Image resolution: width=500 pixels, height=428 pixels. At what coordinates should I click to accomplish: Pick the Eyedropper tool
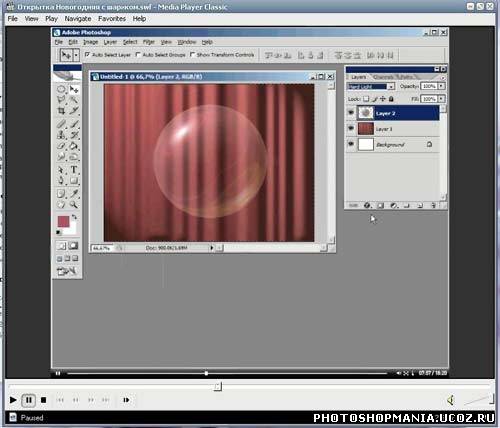point(74,194)
